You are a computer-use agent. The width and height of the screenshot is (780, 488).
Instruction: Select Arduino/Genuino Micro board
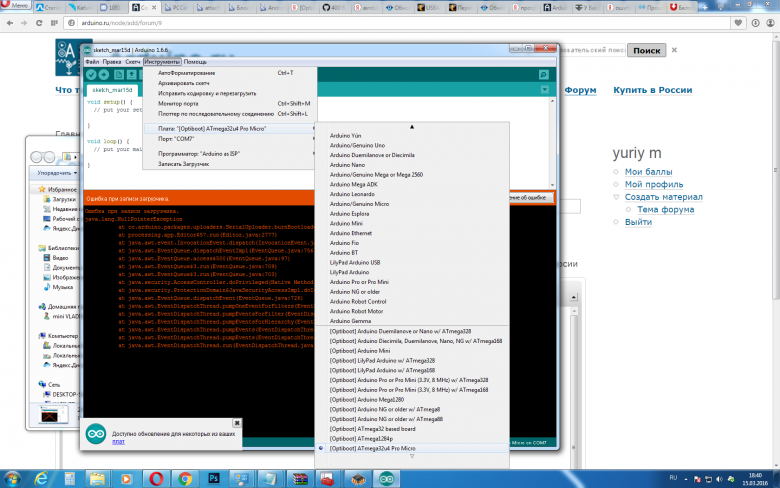412,204
